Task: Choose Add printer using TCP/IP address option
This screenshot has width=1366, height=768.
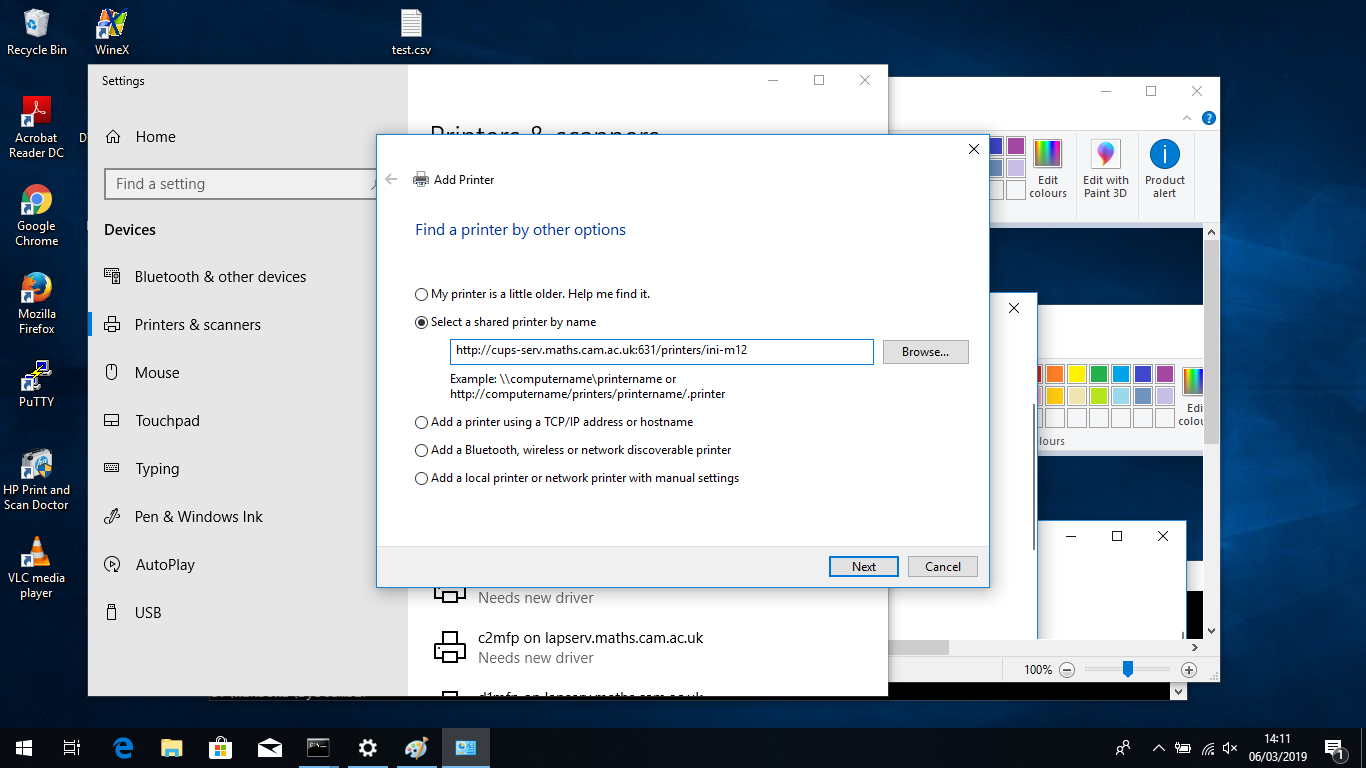Action: pos(421,423)
